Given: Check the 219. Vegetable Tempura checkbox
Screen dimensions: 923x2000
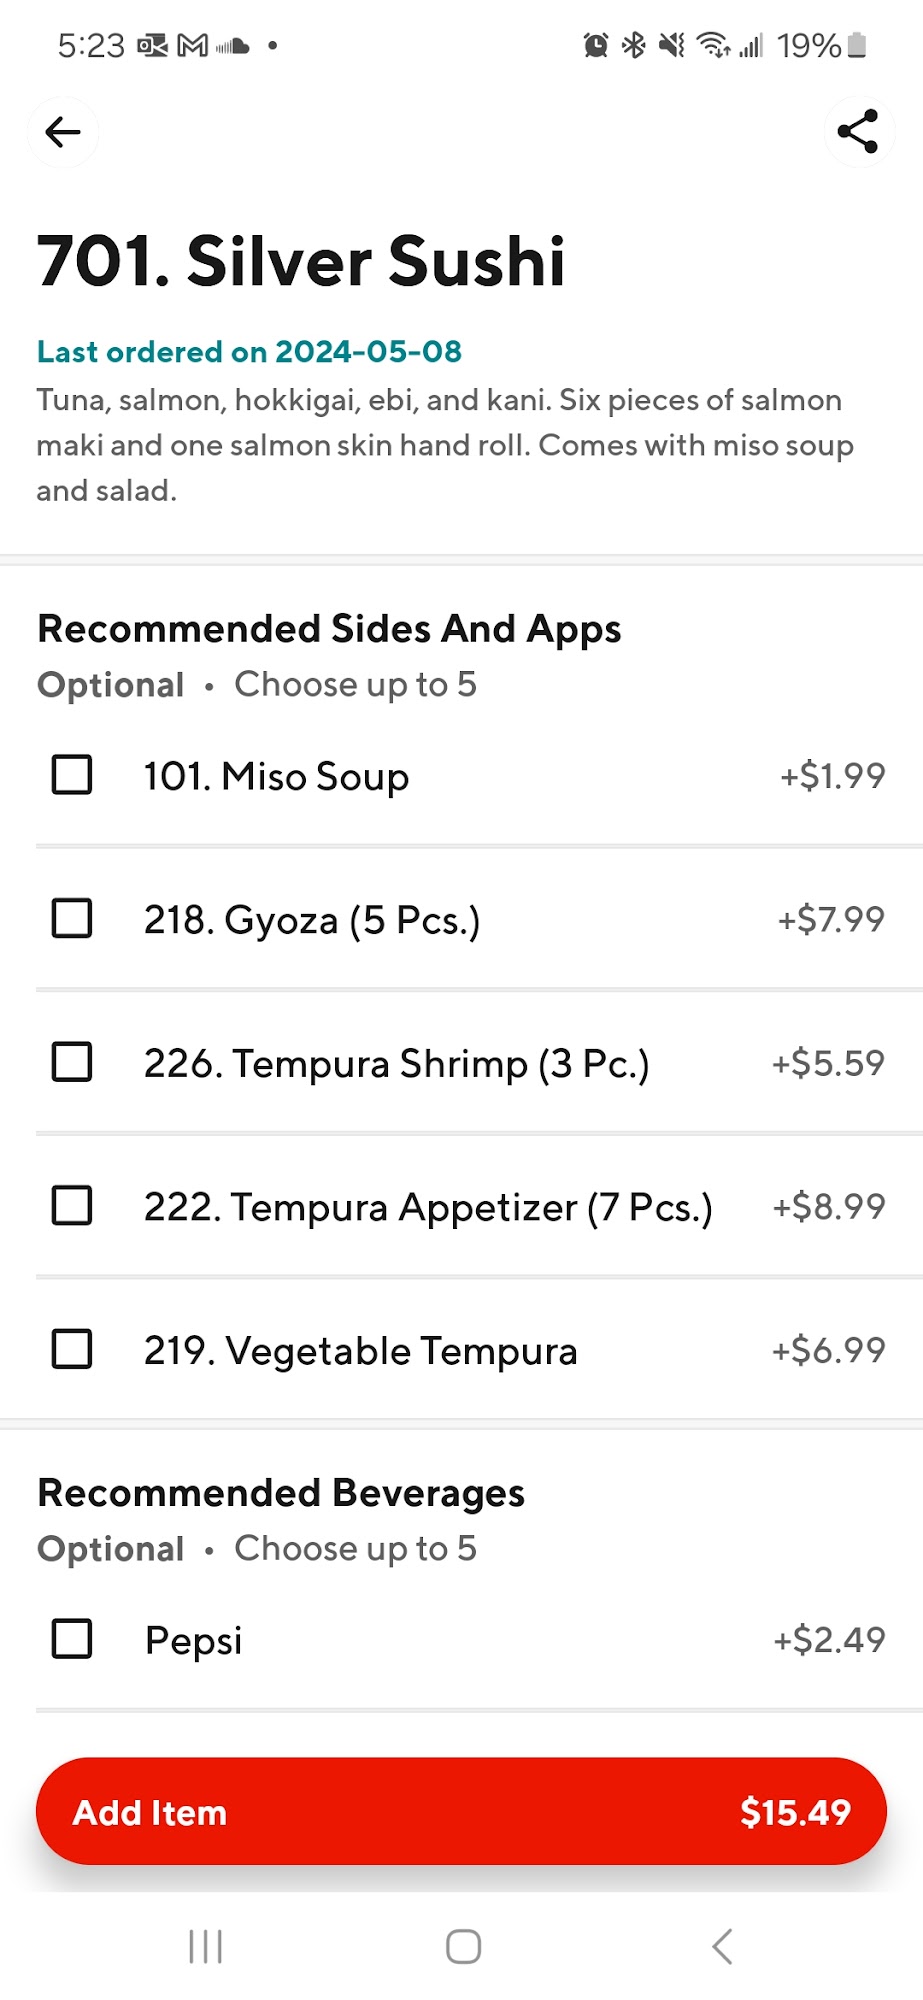Looking at the screenshot, I should pos(72,1350).
